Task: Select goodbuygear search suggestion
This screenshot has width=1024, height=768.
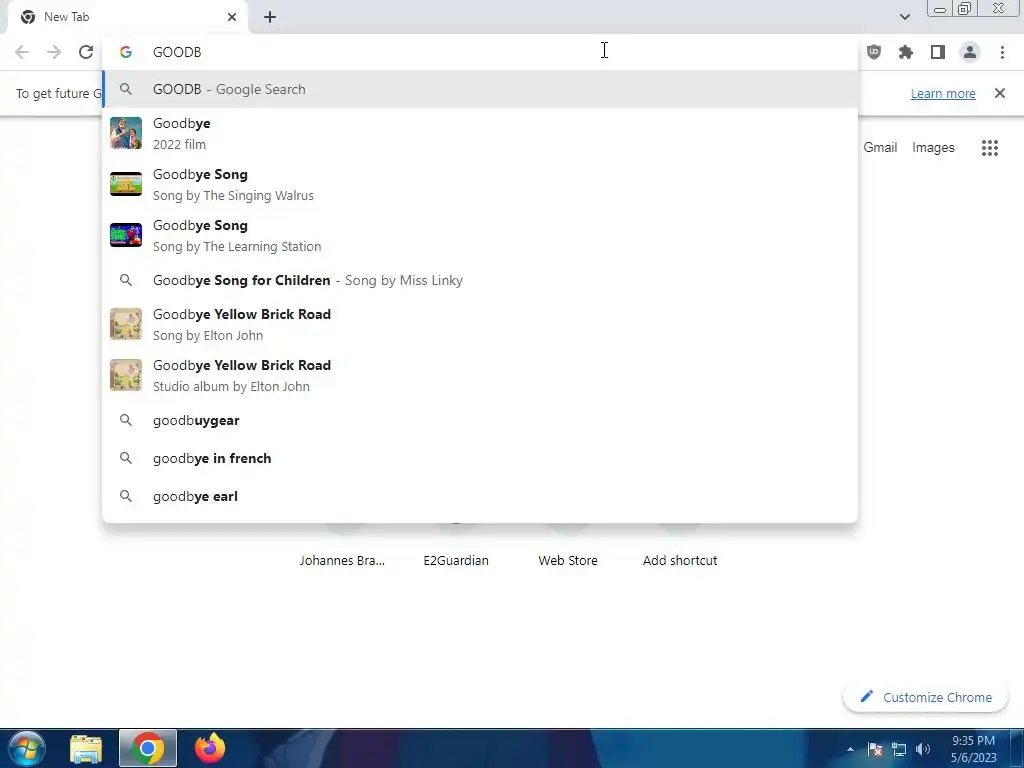Action: point(480,420)
